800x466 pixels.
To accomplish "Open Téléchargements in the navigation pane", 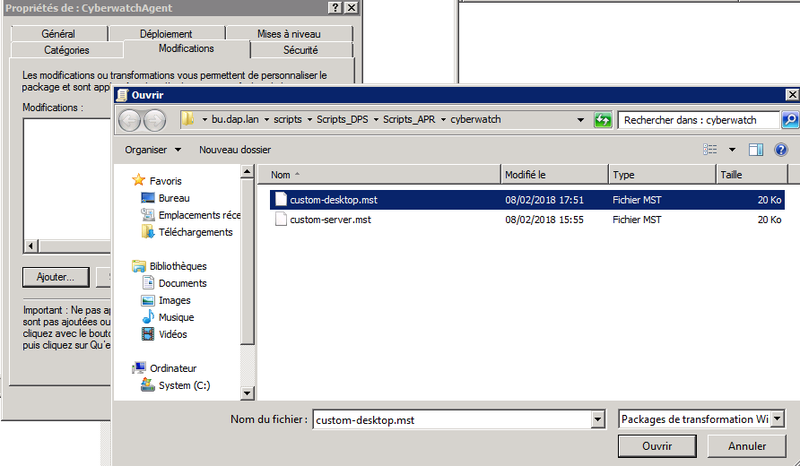I will [195, 232].
